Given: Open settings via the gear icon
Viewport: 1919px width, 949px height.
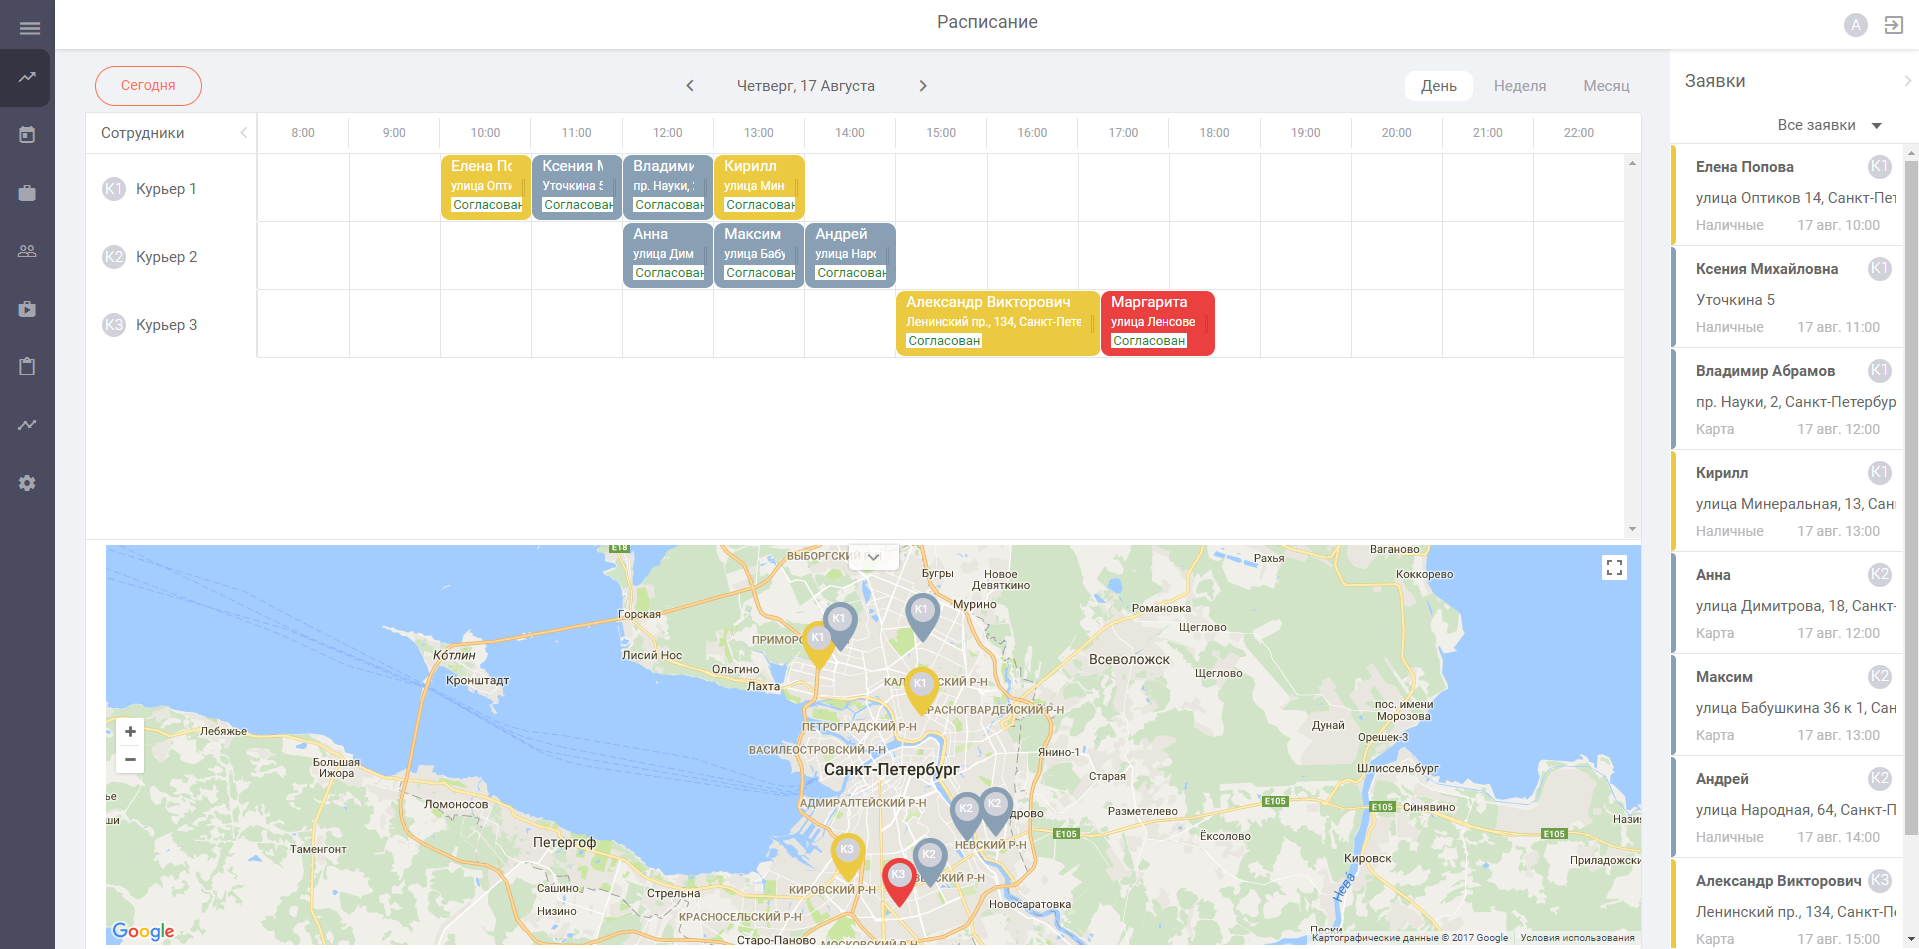Looking at the screenshot, I should (27, 483).
